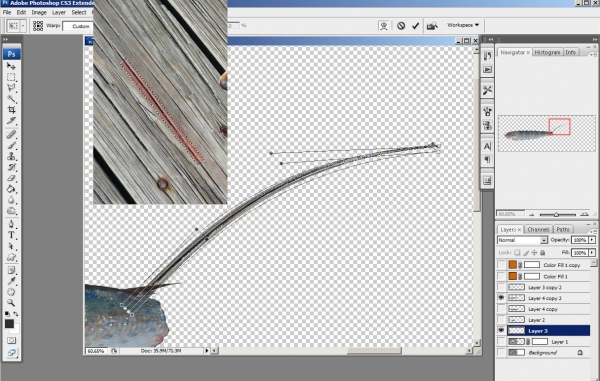Swap foreground and background colors
The height and width of the screenshot is (381, 600).
(16, 314)
